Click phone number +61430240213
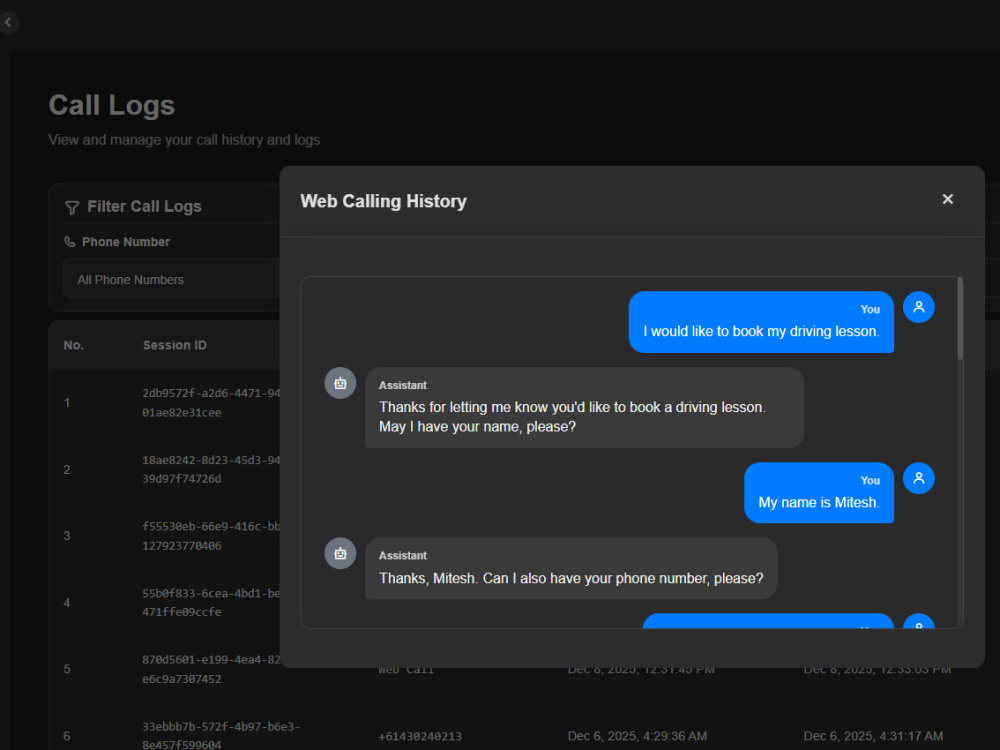Image resolution: width=1000 pixels, height=750 pixels. click(x=420, y=737)
